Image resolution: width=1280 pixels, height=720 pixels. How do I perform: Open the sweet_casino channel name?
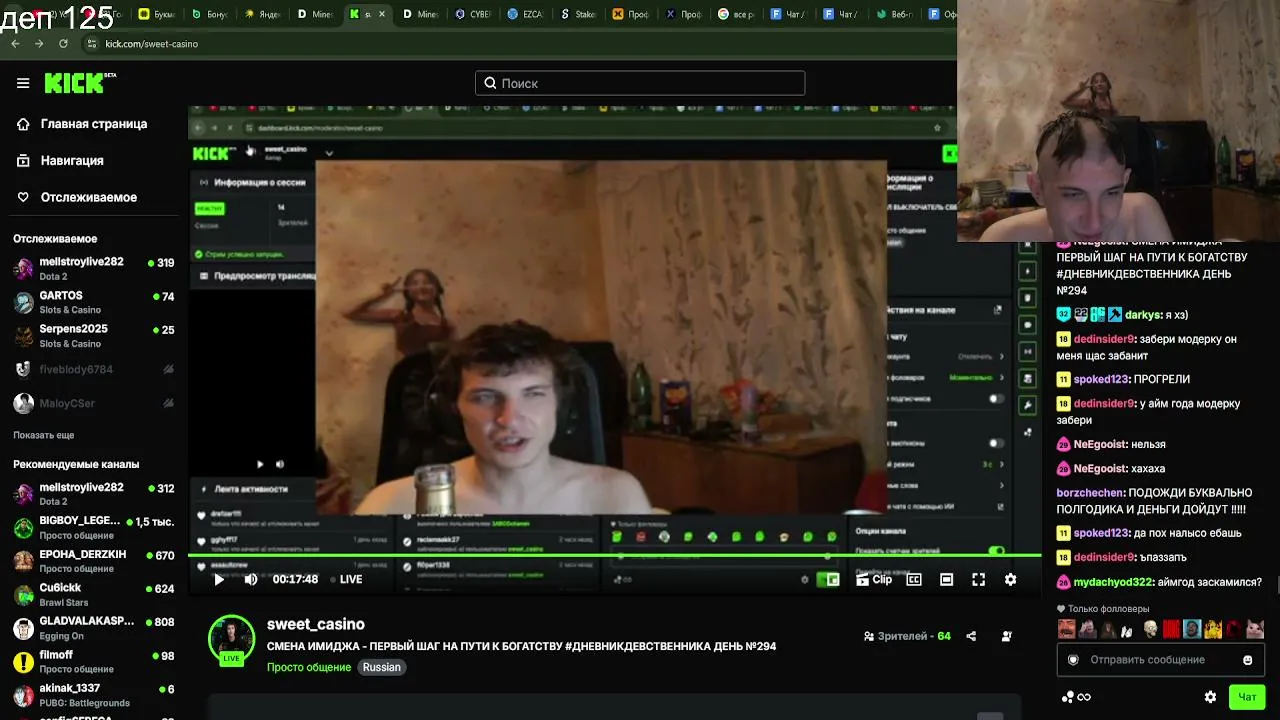316,624
